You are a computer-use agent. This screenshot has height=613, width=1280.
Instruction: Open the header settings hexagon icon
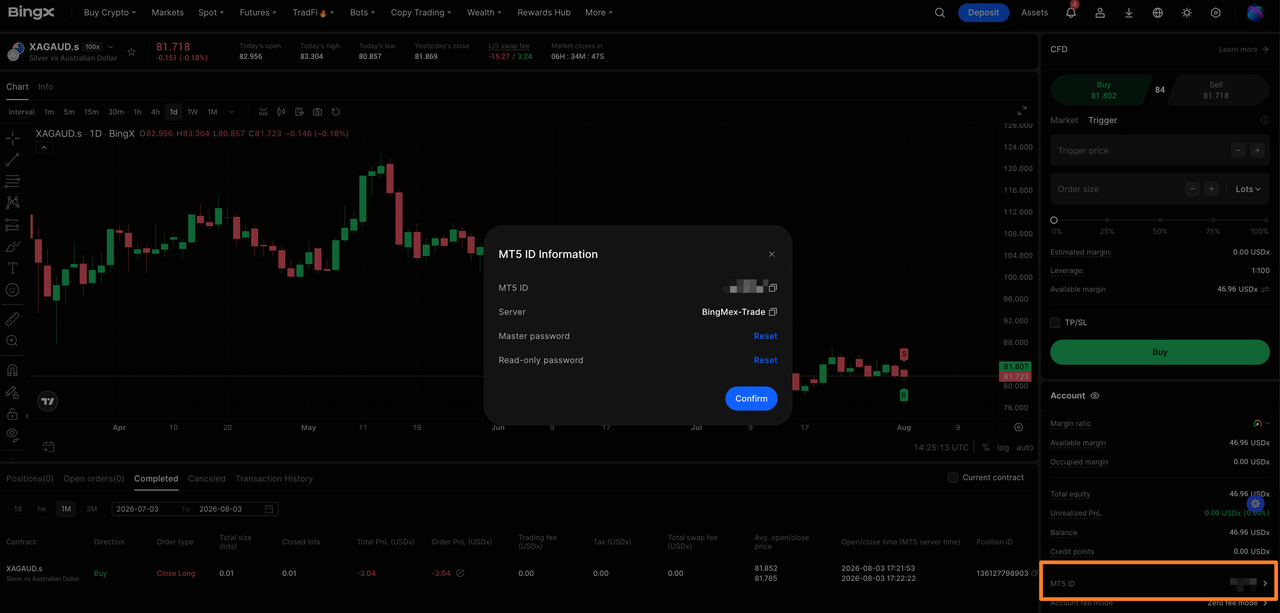pyautogui.click(x=1216, y=13)
